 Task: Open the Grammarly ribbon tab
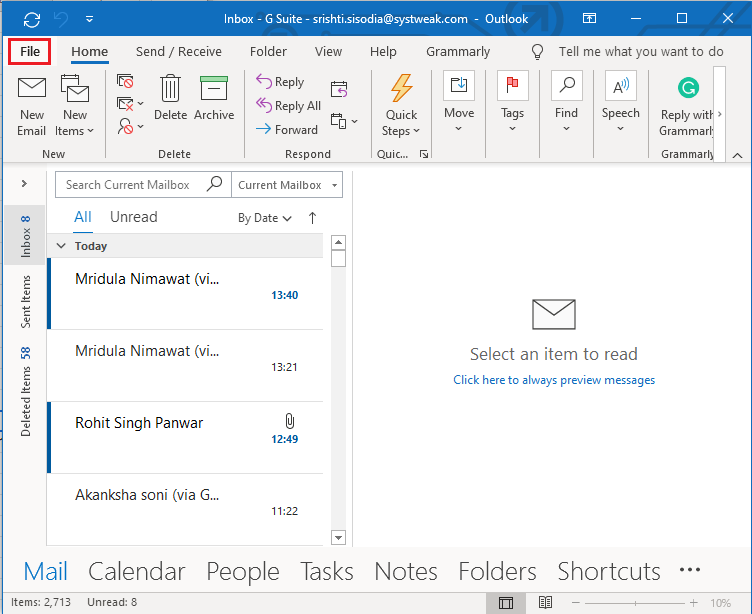(458, 51)
